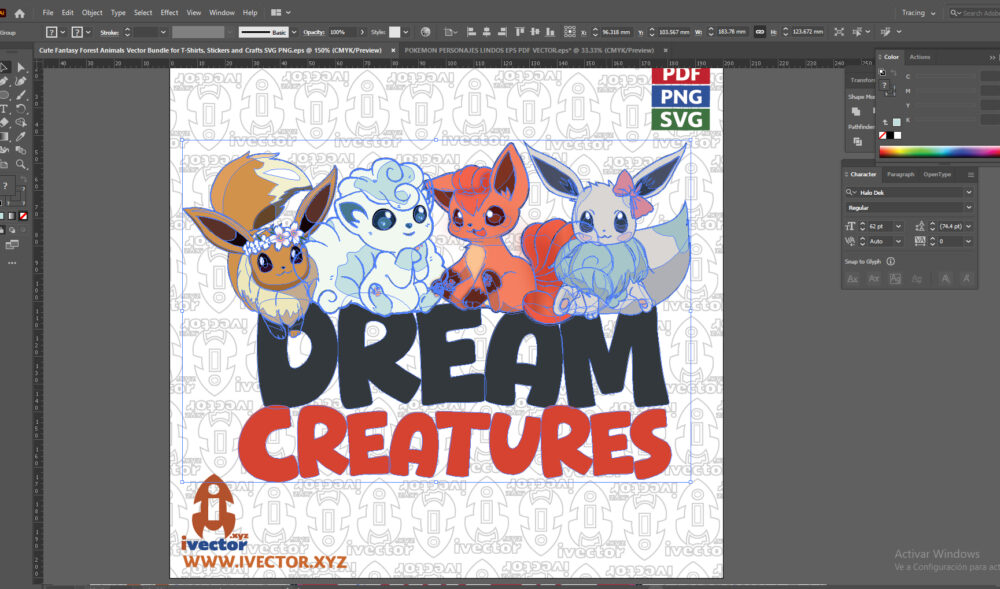Open the Regular font style dropdown
The height and width of the screenshot is (589, 1000).
click(969, 207)
